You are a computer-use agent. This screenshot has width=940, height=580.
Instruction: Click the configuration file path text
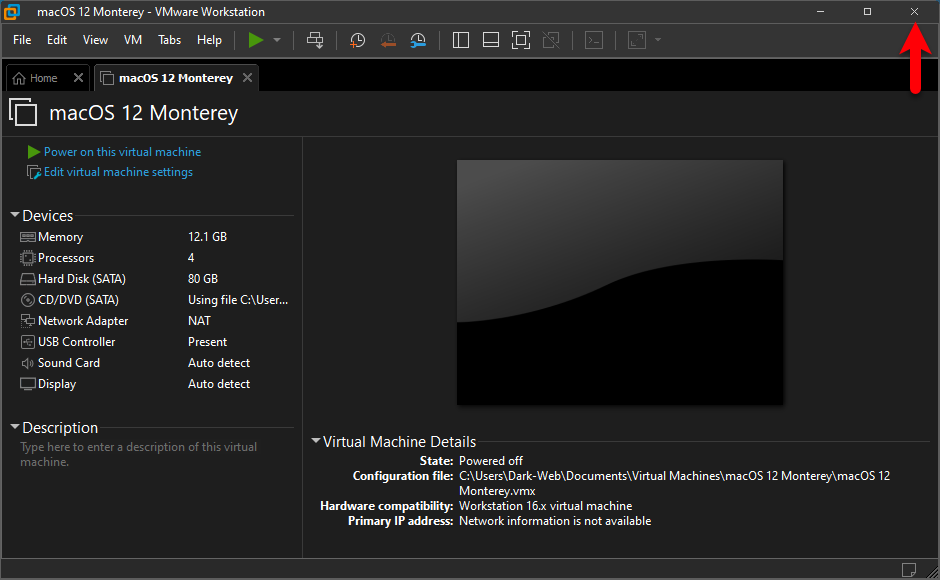[674, 483]
